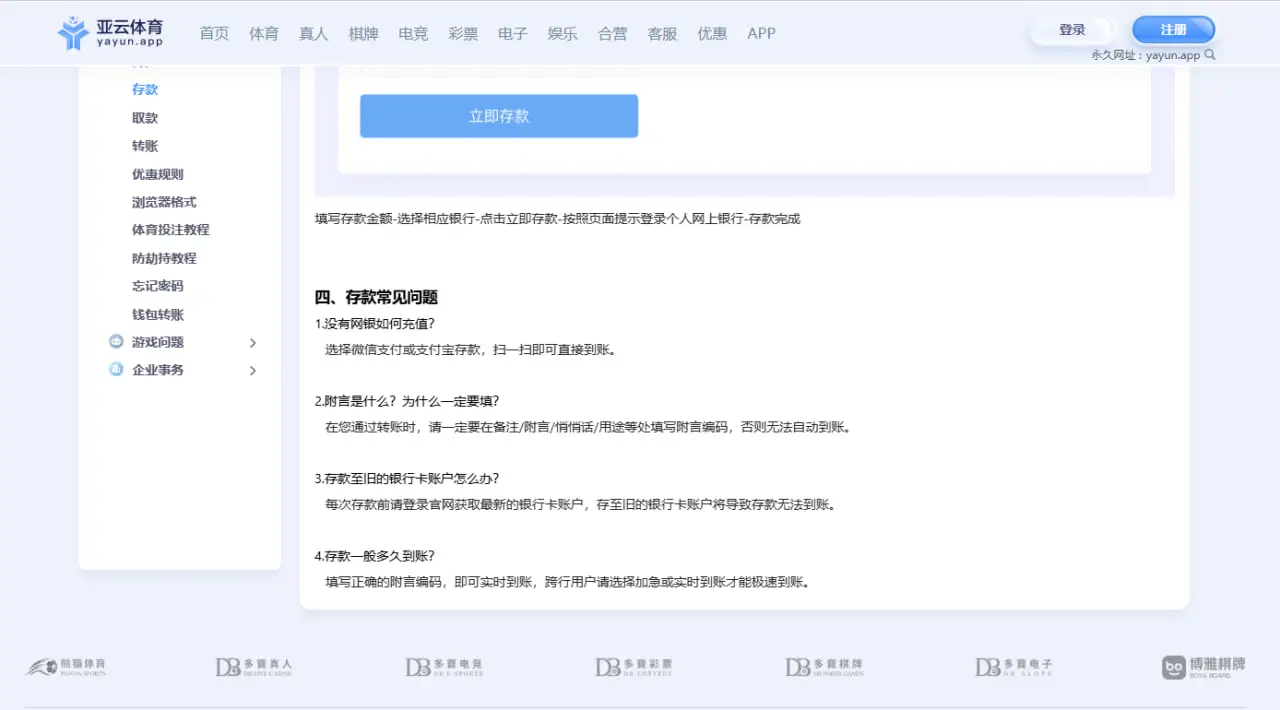Click the 企业事务 sidebar icon
Image resolution: width=1280 pixels, height=710 pixels.
coord(116,370)
